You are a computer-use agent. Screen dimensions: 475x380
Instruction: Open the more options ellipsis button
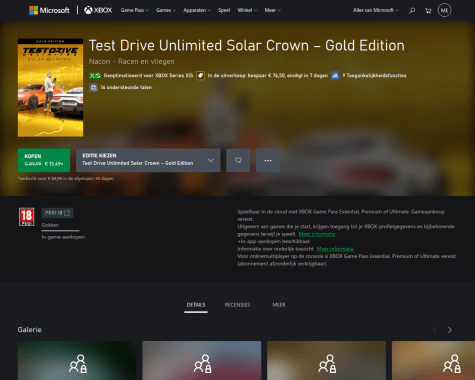268,160
